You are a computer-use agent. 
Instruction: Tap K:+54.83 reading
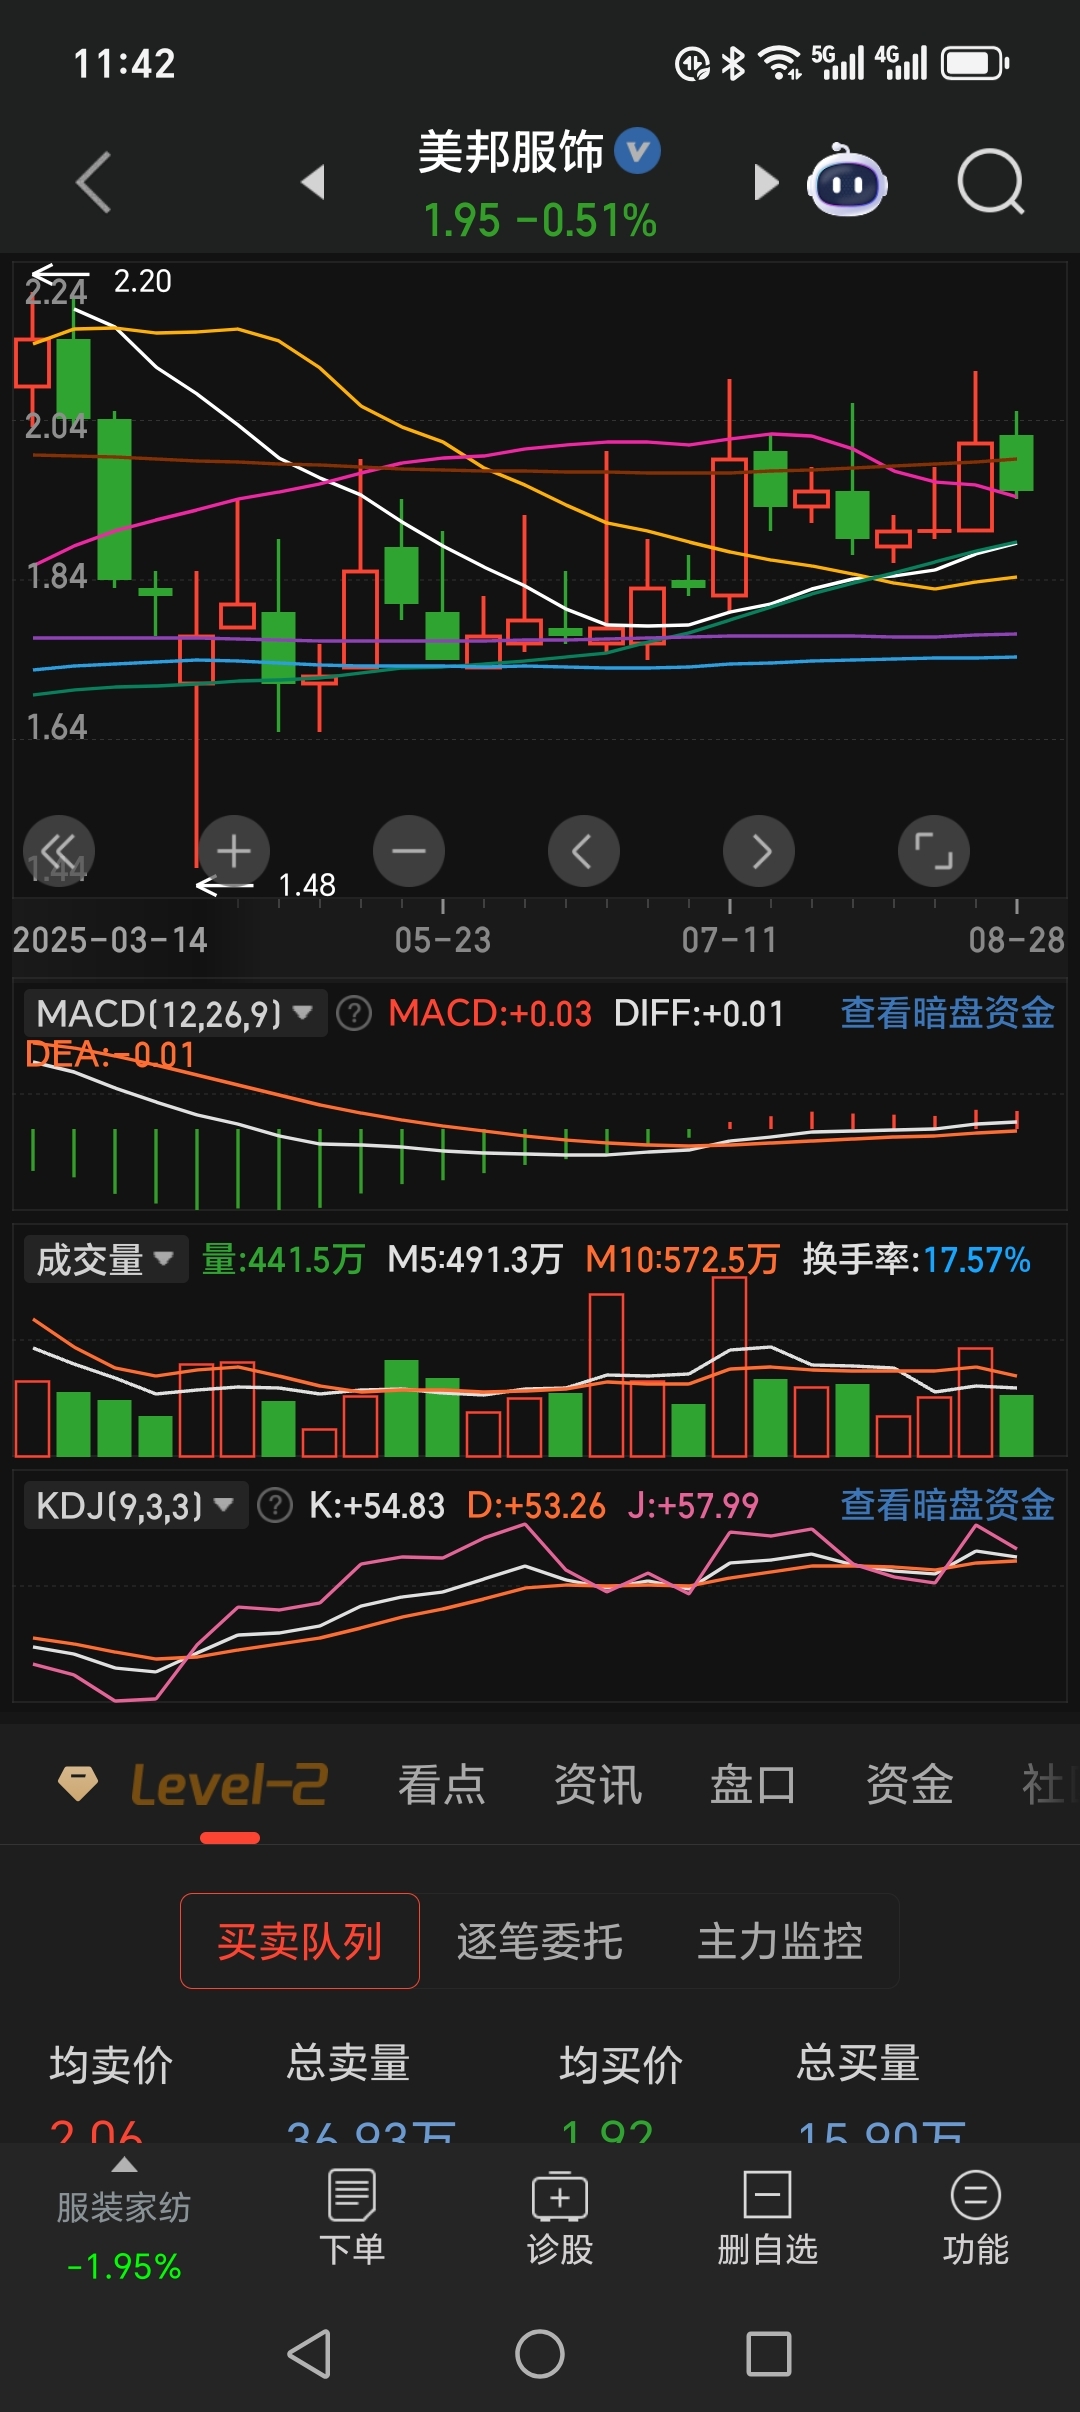(x=376, y=1505)
